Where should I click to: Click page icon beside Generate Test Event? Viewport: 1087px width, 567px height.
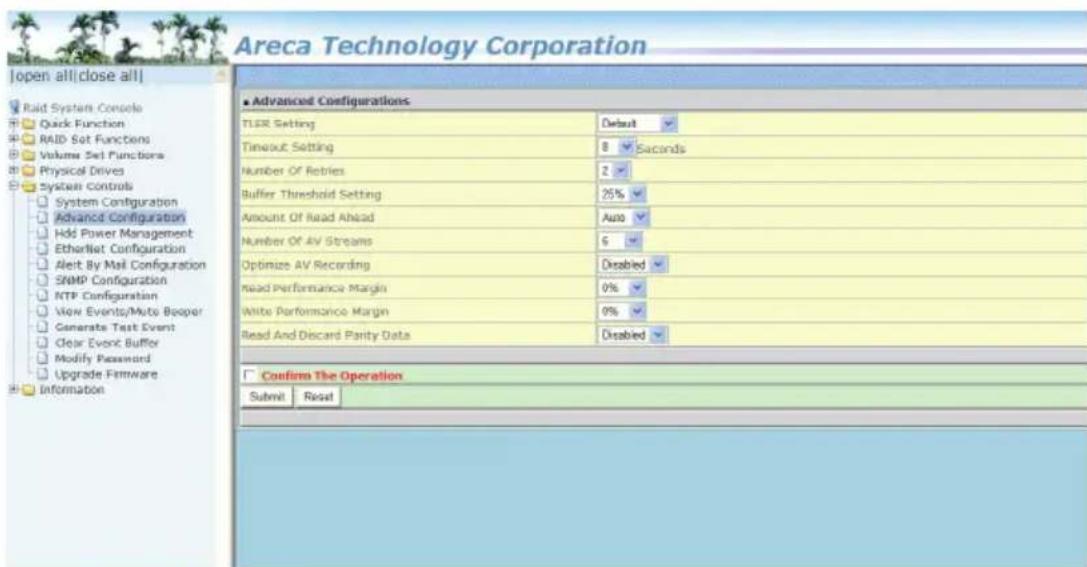(x=44, y=326)
